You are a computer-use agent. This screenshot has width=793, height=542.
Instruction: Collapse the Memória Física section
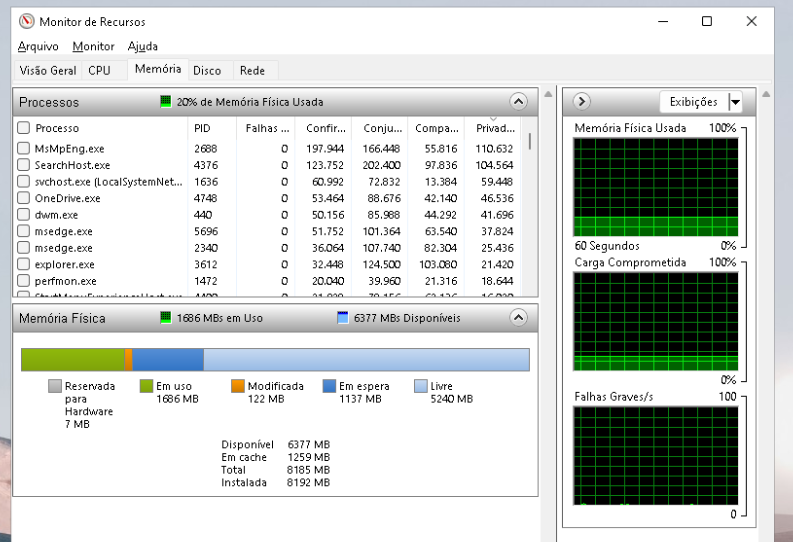point(517,317)
